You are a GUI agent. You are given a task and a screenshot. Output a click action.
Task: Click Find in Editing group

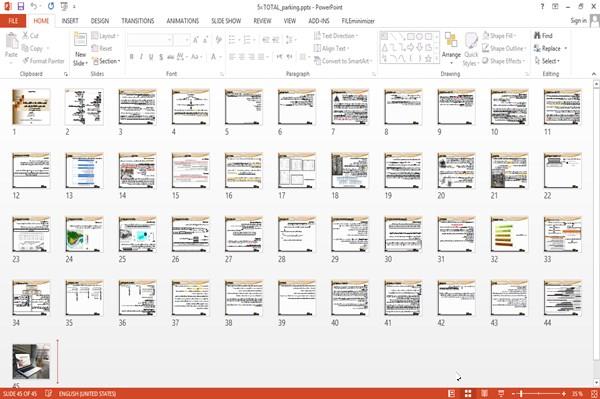coord(543,36)
